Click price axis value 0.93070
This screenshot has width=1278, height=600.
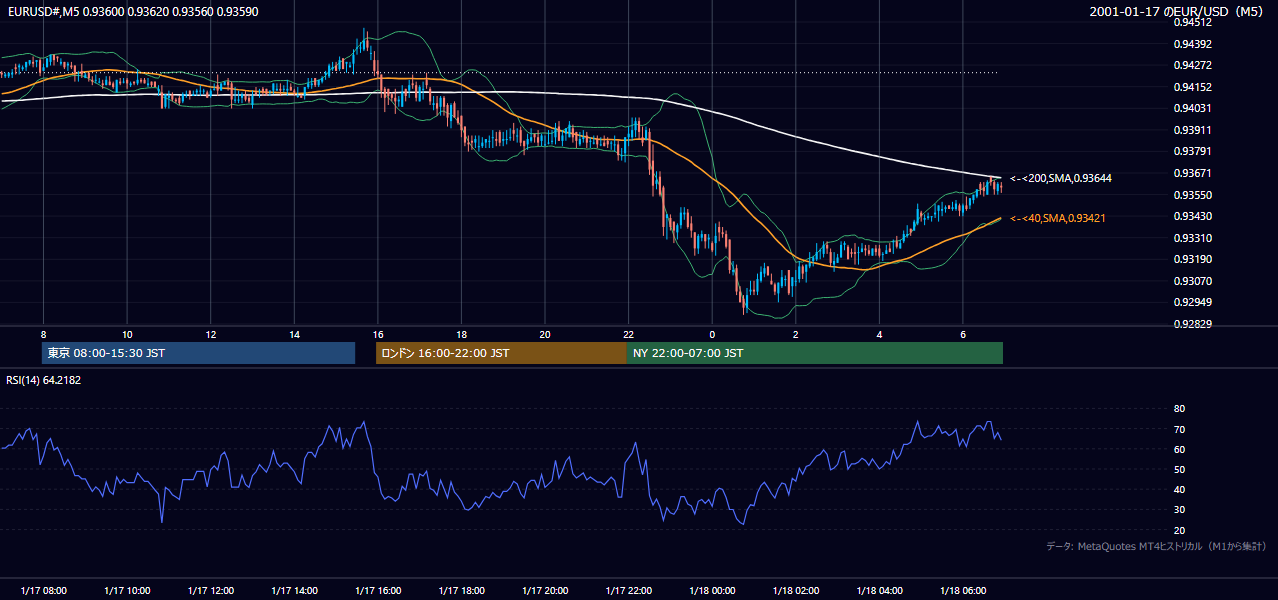1192,281
